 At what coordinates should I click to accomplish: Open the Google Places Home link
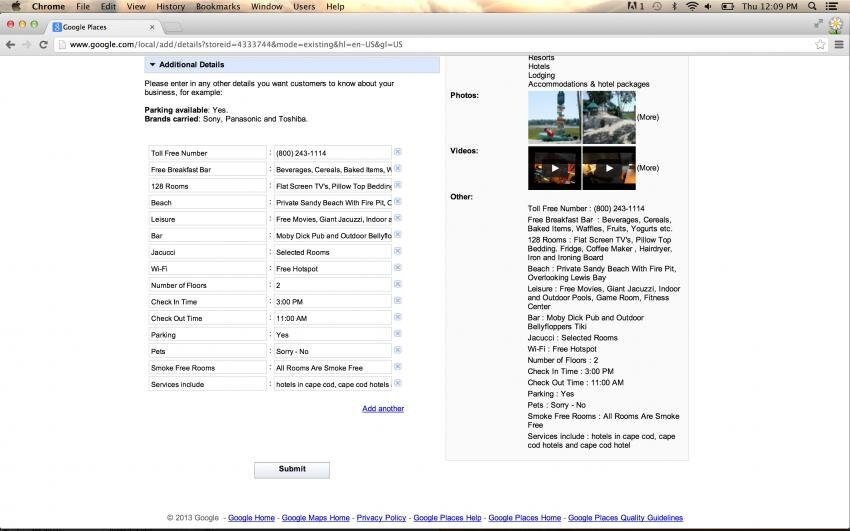[524, 517]
